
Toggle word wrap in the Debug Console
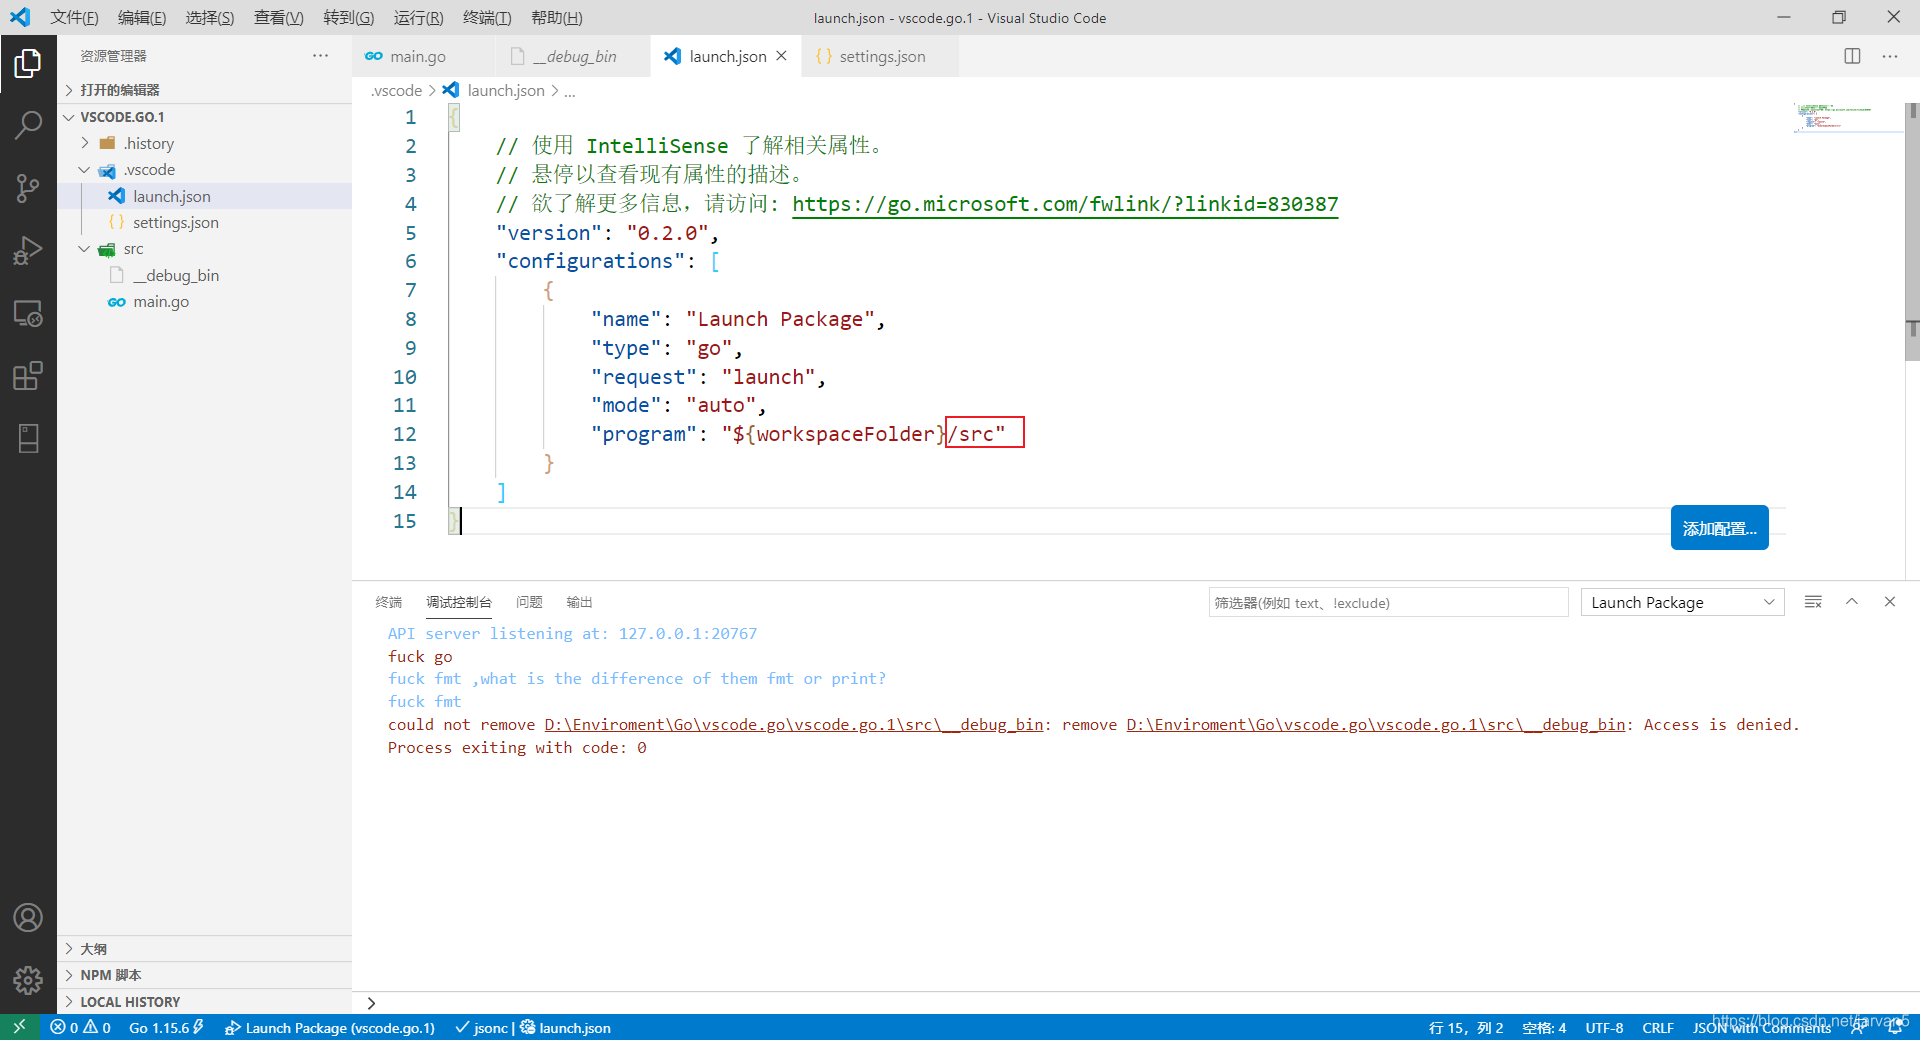(x=1813, y=602)
